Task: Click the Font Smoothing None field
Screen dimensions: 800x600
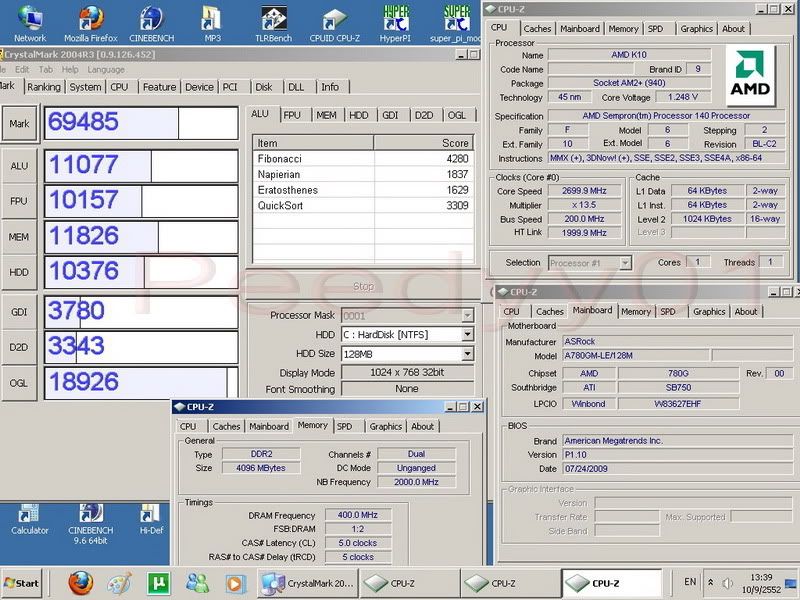Action: [x=407, y=389]
